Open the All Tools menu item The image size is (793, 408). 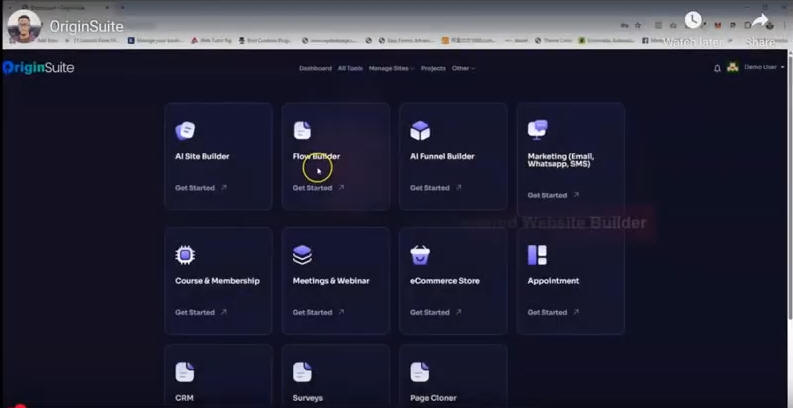pyautogui.click(x=350, y=68)
